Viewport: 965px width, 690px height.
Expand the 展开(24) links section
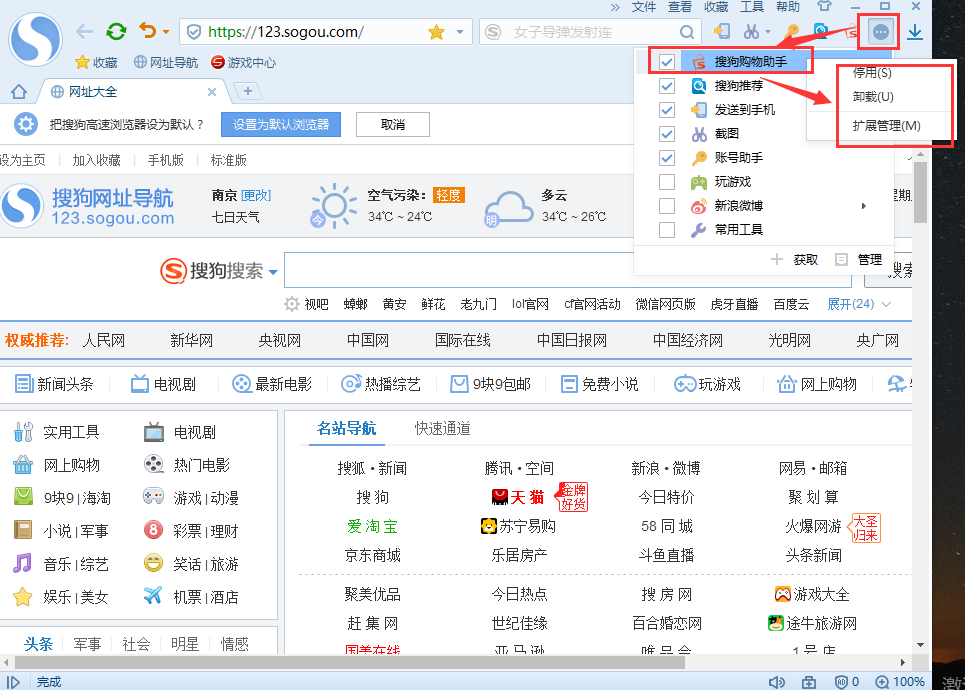(x=852, y=303)
